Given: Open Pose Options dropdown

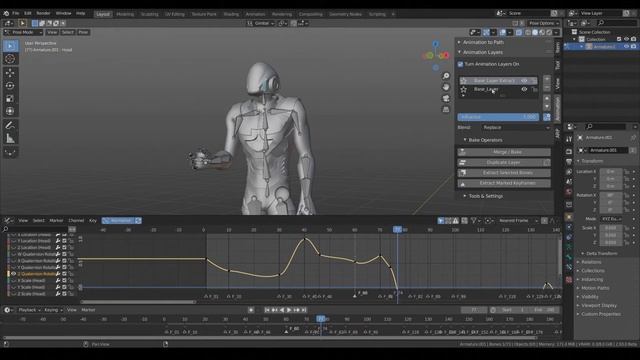Looking at the screenshot, I should click(544, 23).
